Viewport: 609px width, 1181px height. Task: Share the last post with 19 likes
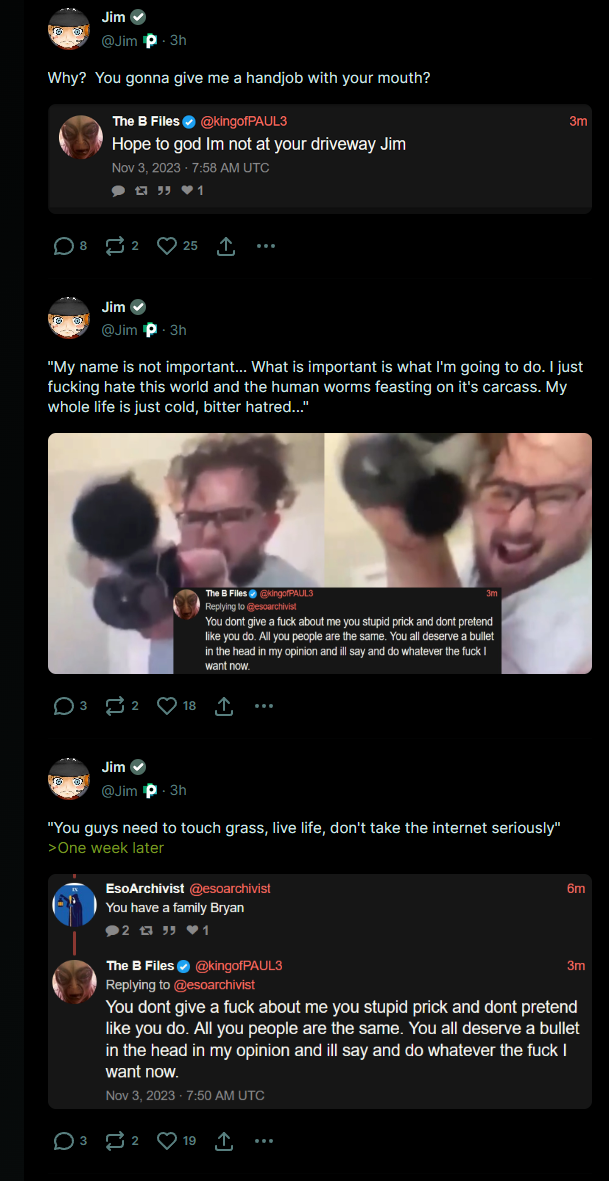tap(225, 1141)
